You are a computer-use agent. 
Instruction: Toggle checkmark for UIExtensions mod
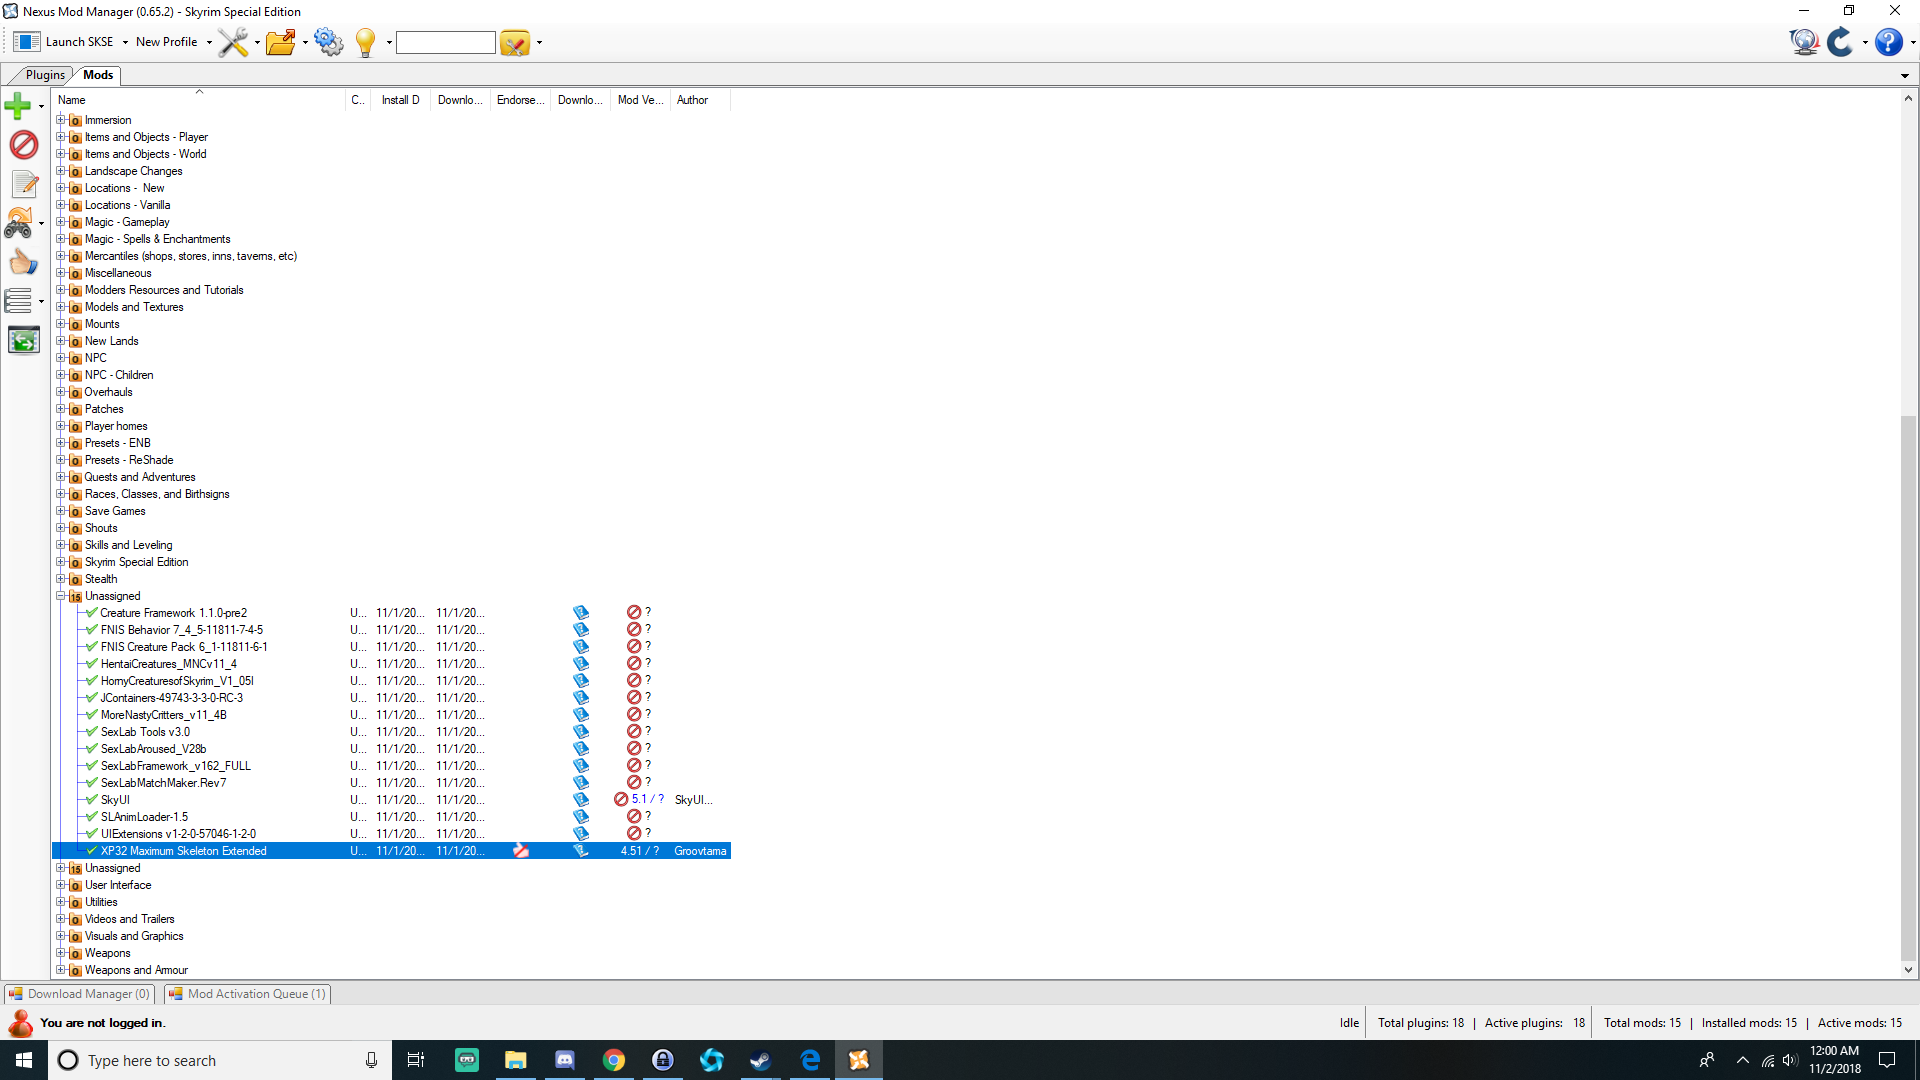coord(92,834)
